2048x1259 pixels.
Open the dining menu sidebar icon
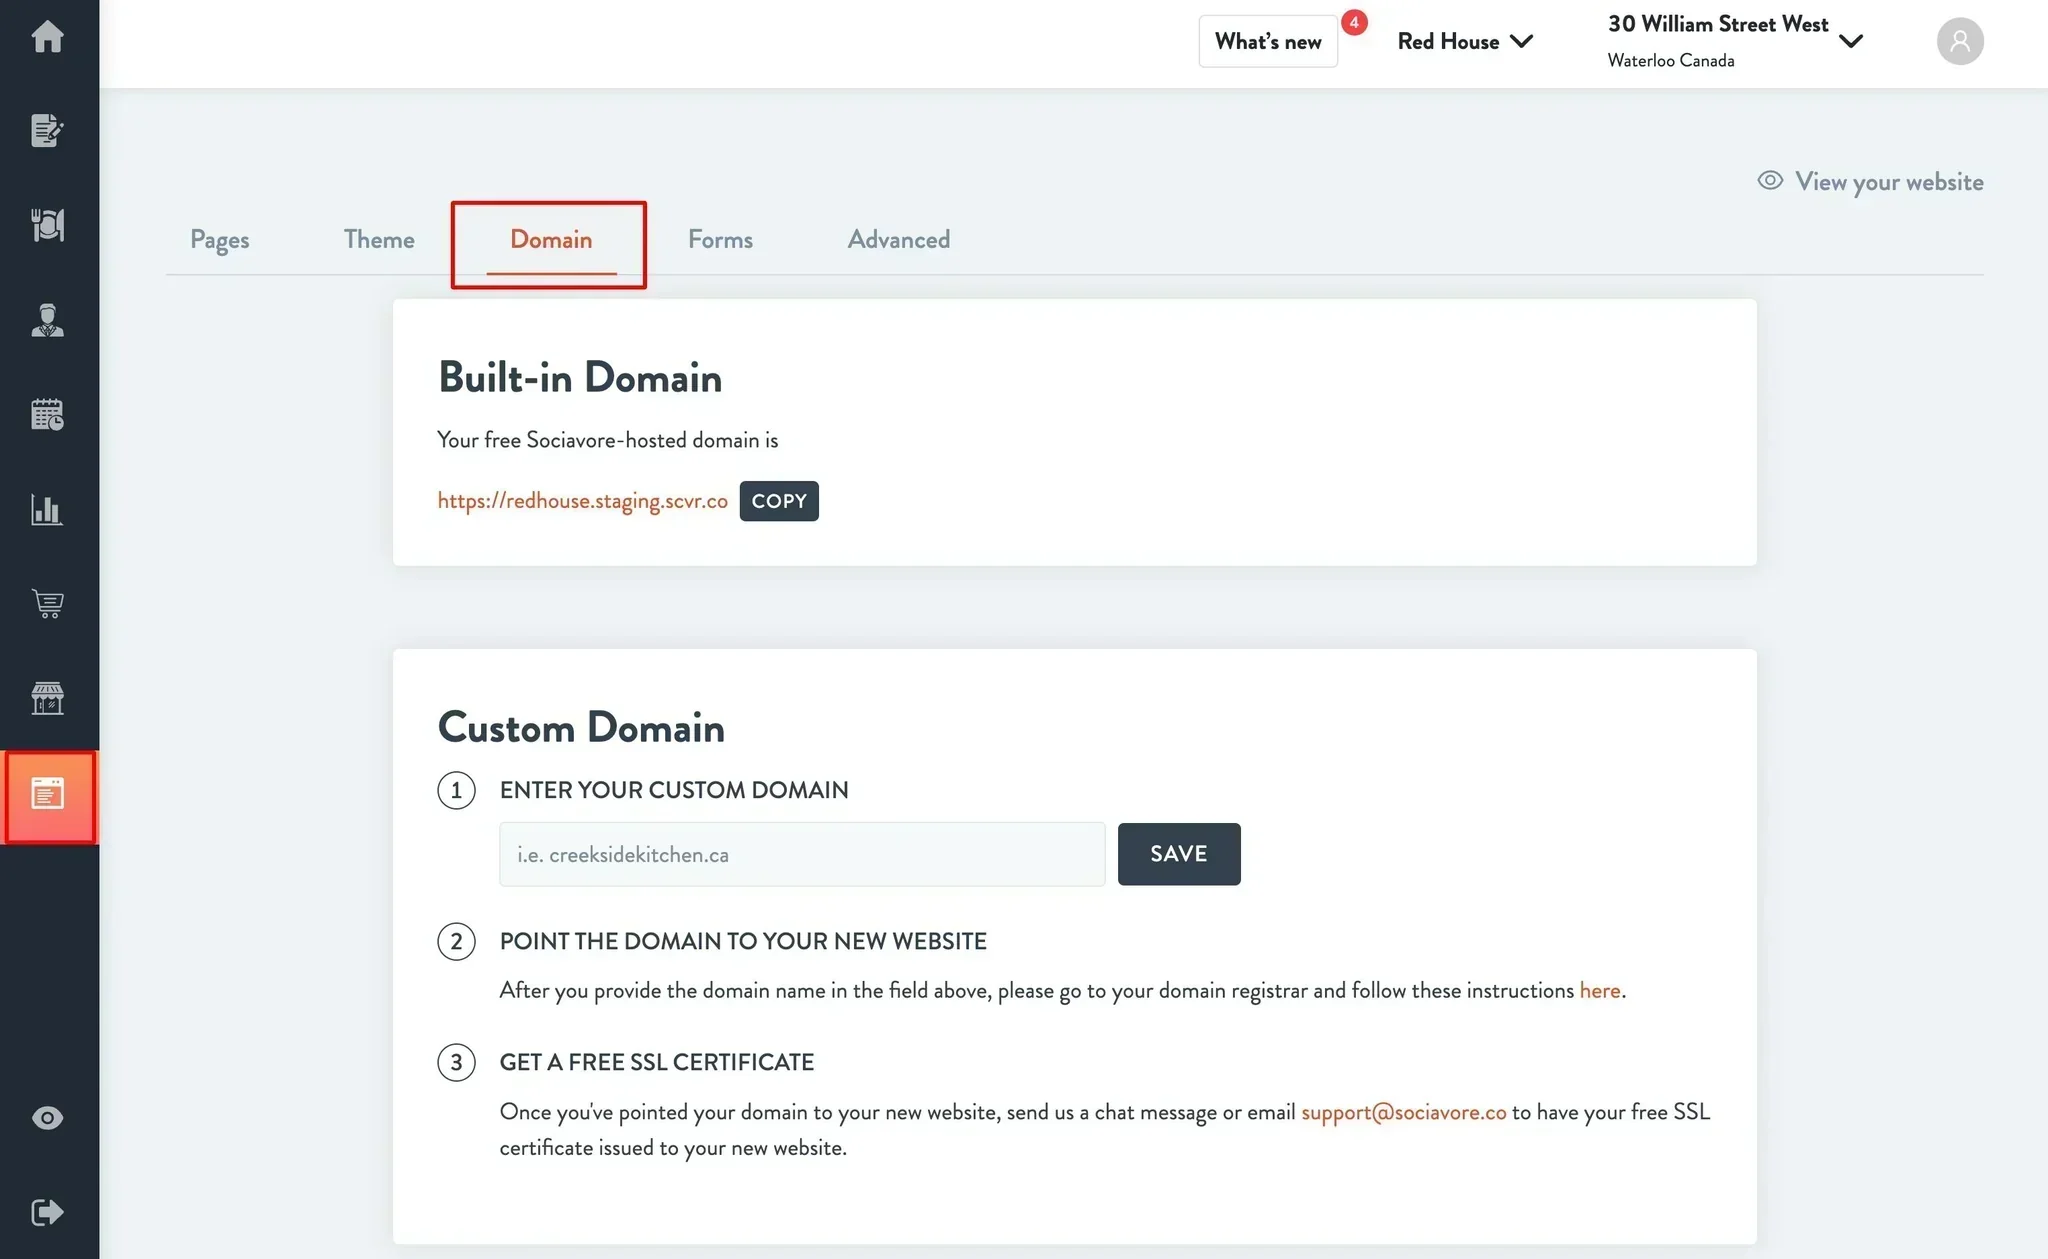[48, 225]
